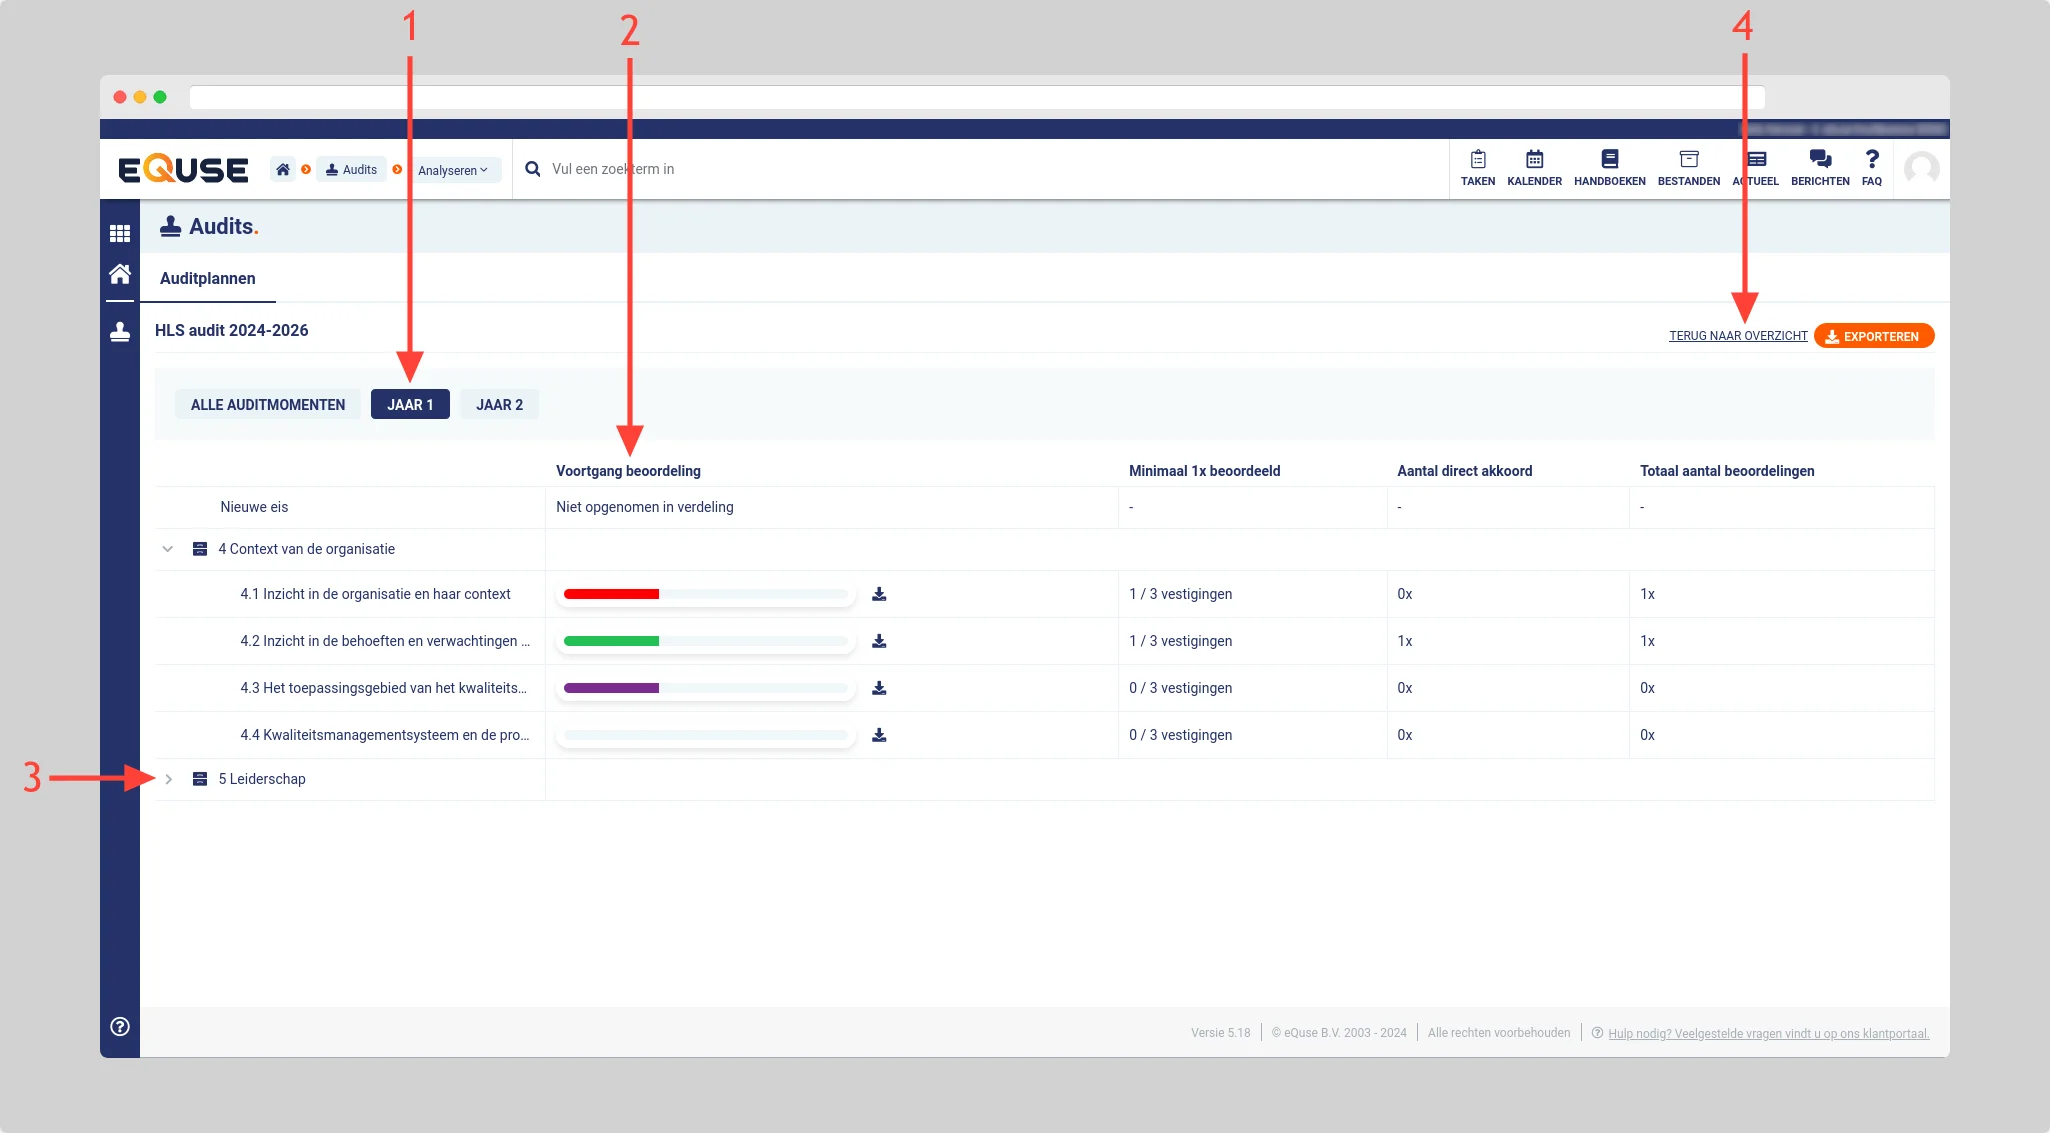Click the home icon in breadcrumb
2050x1133 pixels.
(283, 170)
